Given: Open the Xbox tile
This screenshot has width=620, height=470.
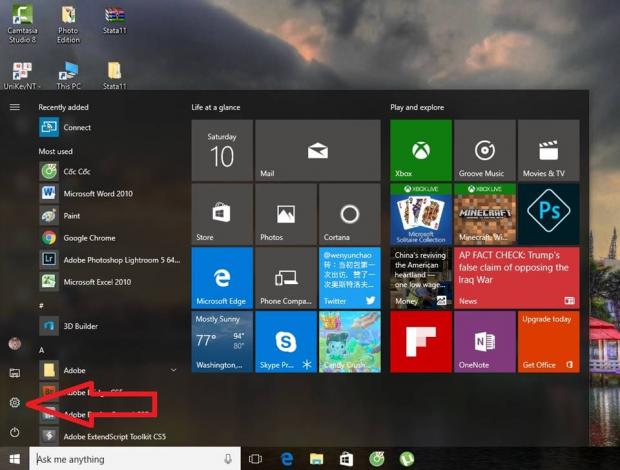Looking at the screenshot, I should pos(420,150).
